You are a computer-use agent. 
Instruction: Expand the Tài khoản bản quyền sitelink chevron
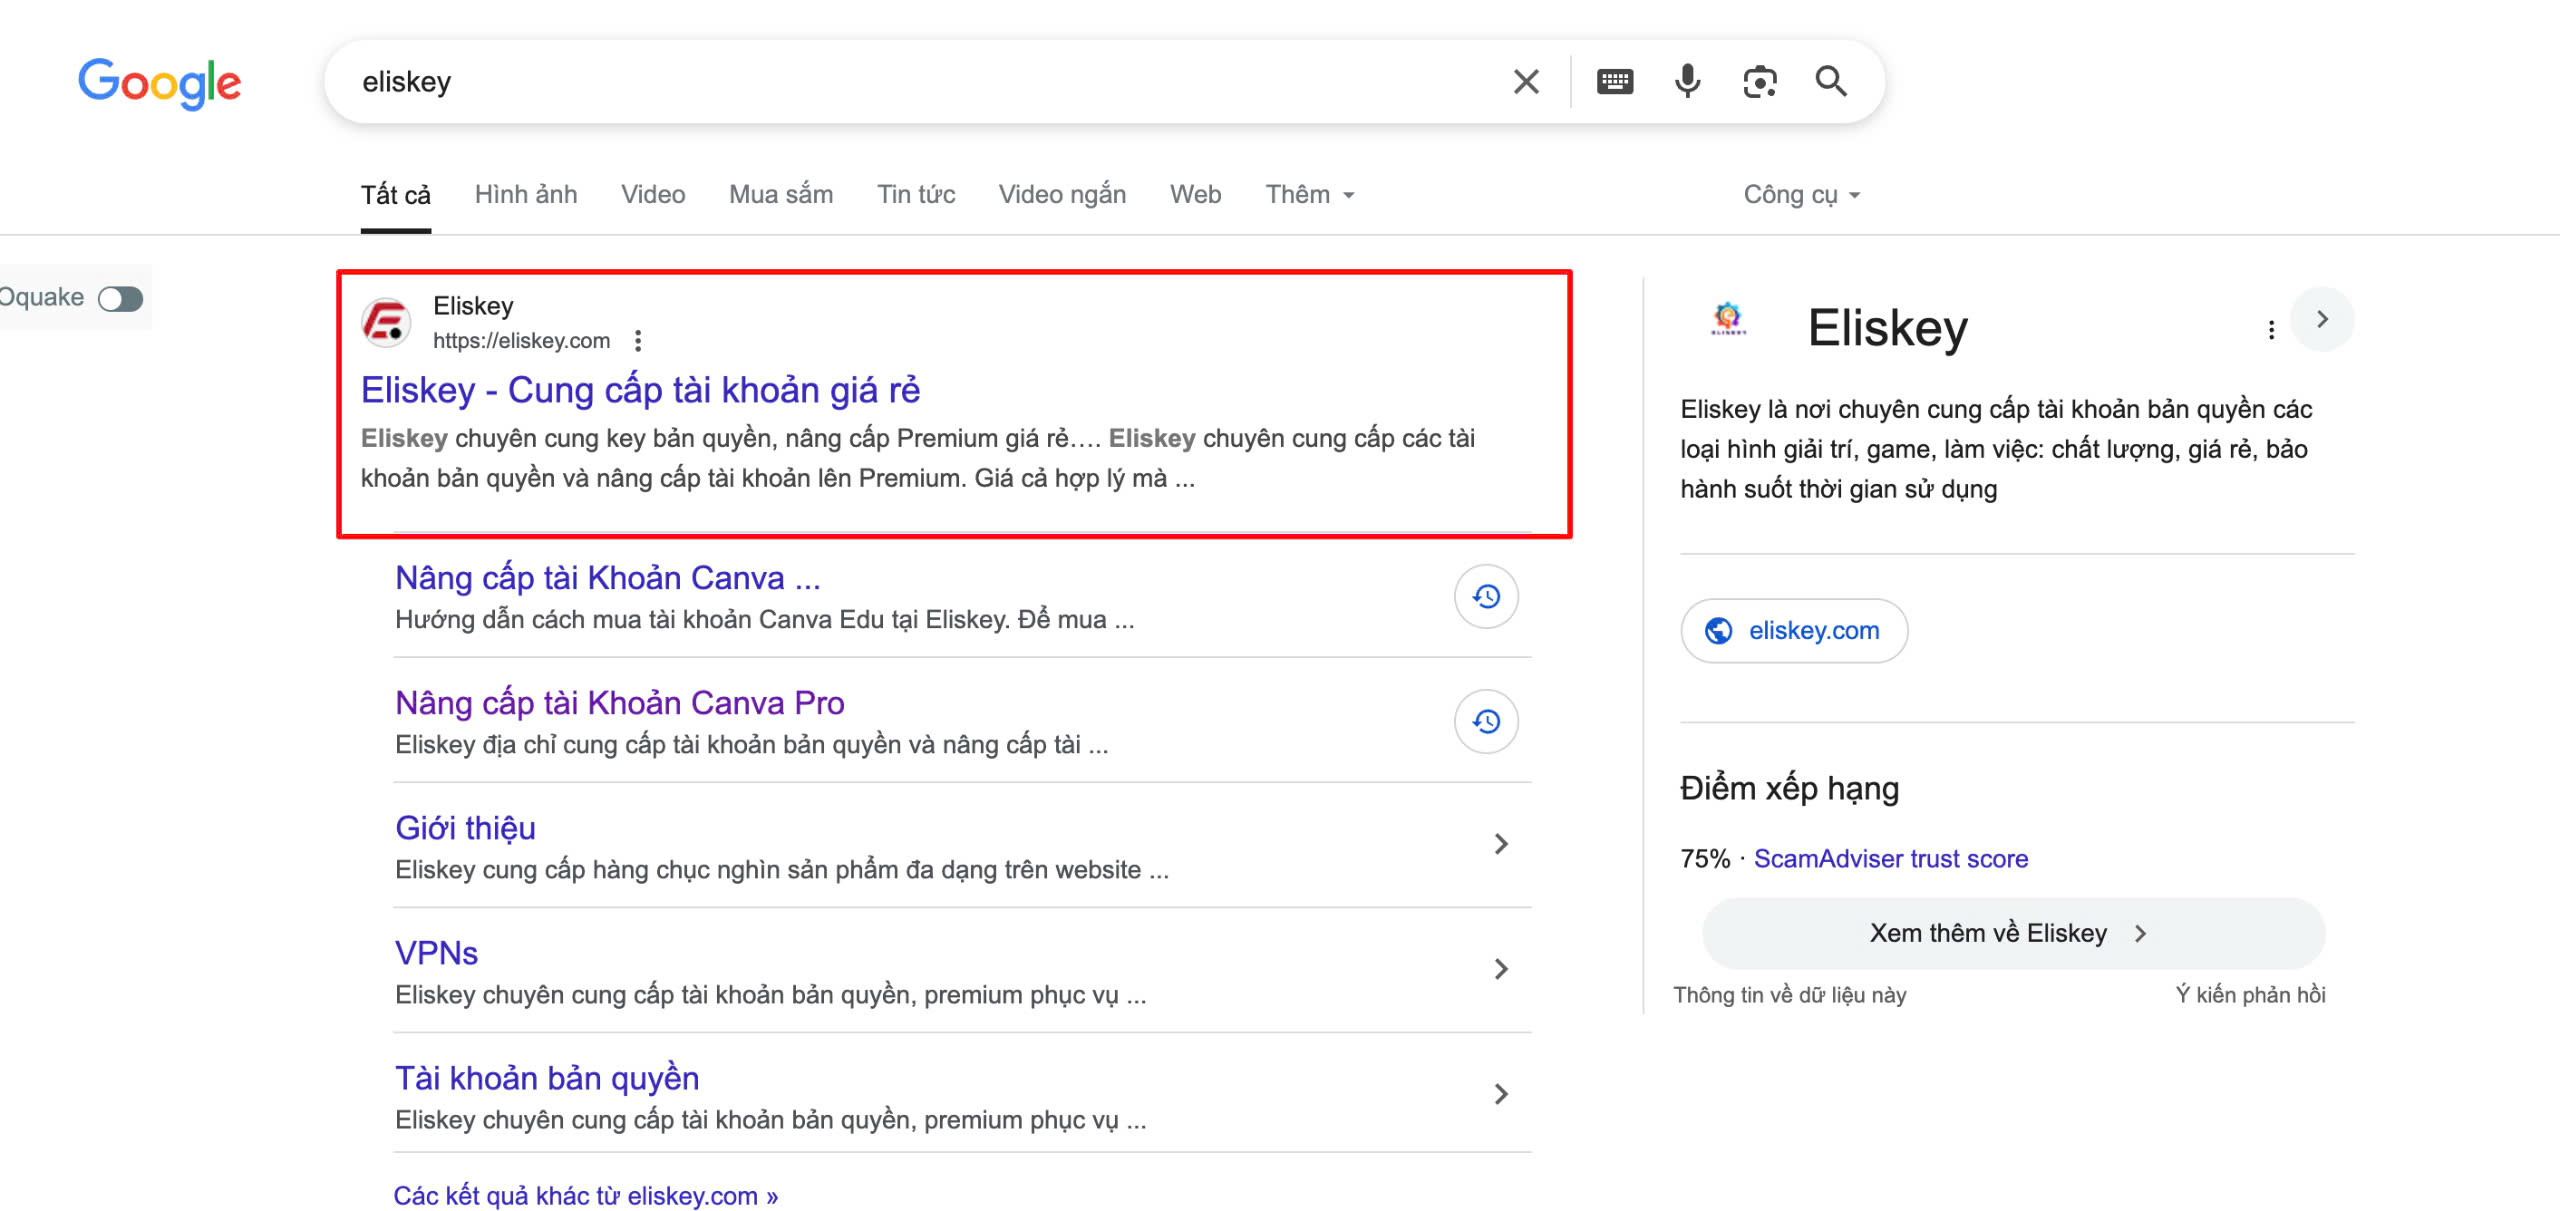(1500, 1094)
